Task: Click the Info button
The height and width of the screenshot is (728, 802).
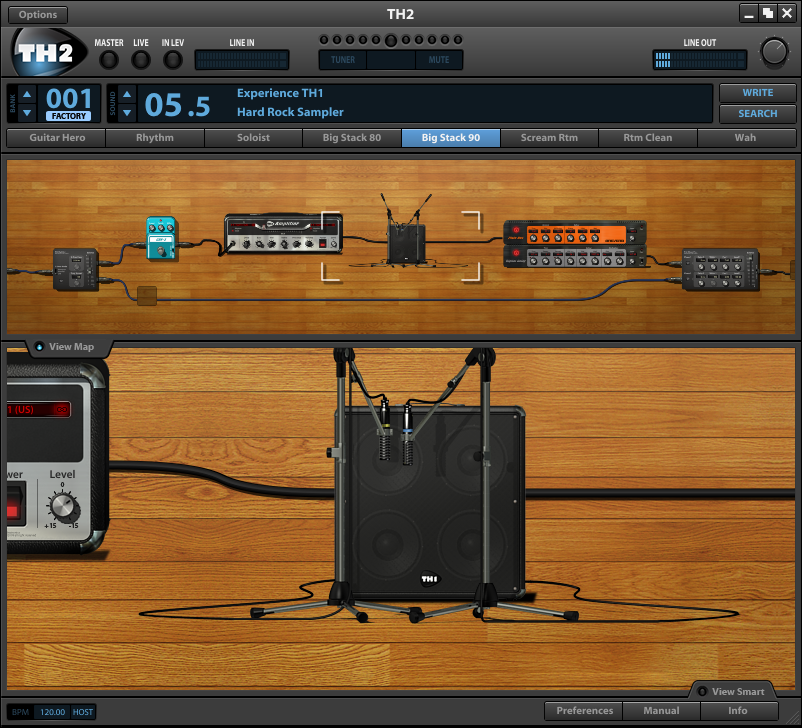Action: pyautogui.click(x=738, y=711)
